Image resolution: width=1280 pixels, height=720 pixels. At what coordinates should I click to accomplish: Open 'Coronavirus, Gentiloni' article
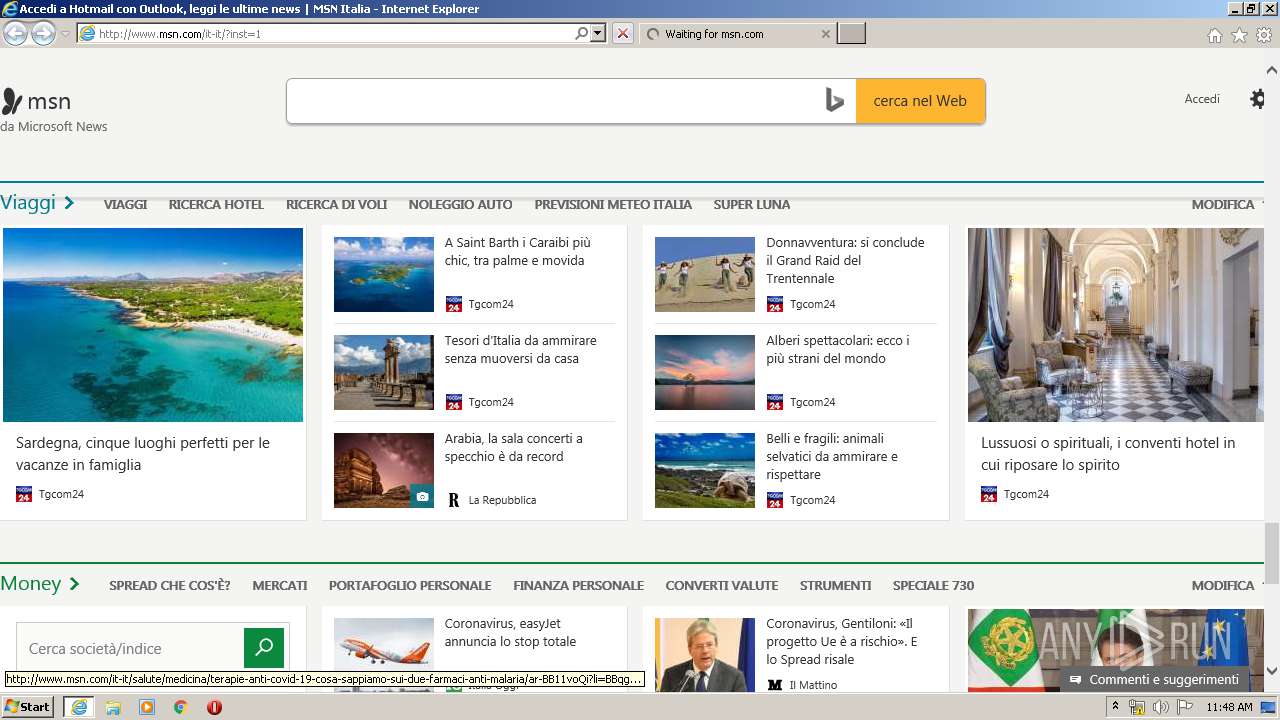click(x=842, y=642)
